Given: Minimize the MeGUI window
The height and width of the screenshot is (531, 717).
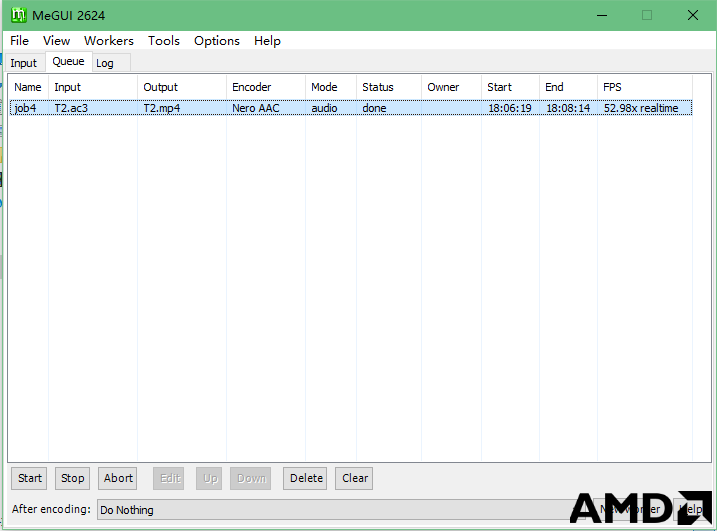Looking at the screenshot, I should pos(602,15).
